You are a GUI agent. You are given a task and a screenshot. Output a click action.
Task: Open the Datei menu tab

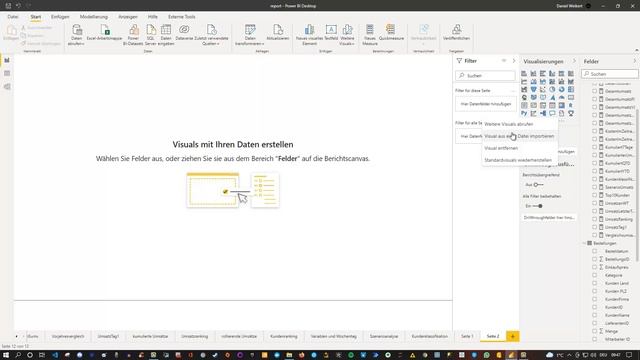pos(13,17)
